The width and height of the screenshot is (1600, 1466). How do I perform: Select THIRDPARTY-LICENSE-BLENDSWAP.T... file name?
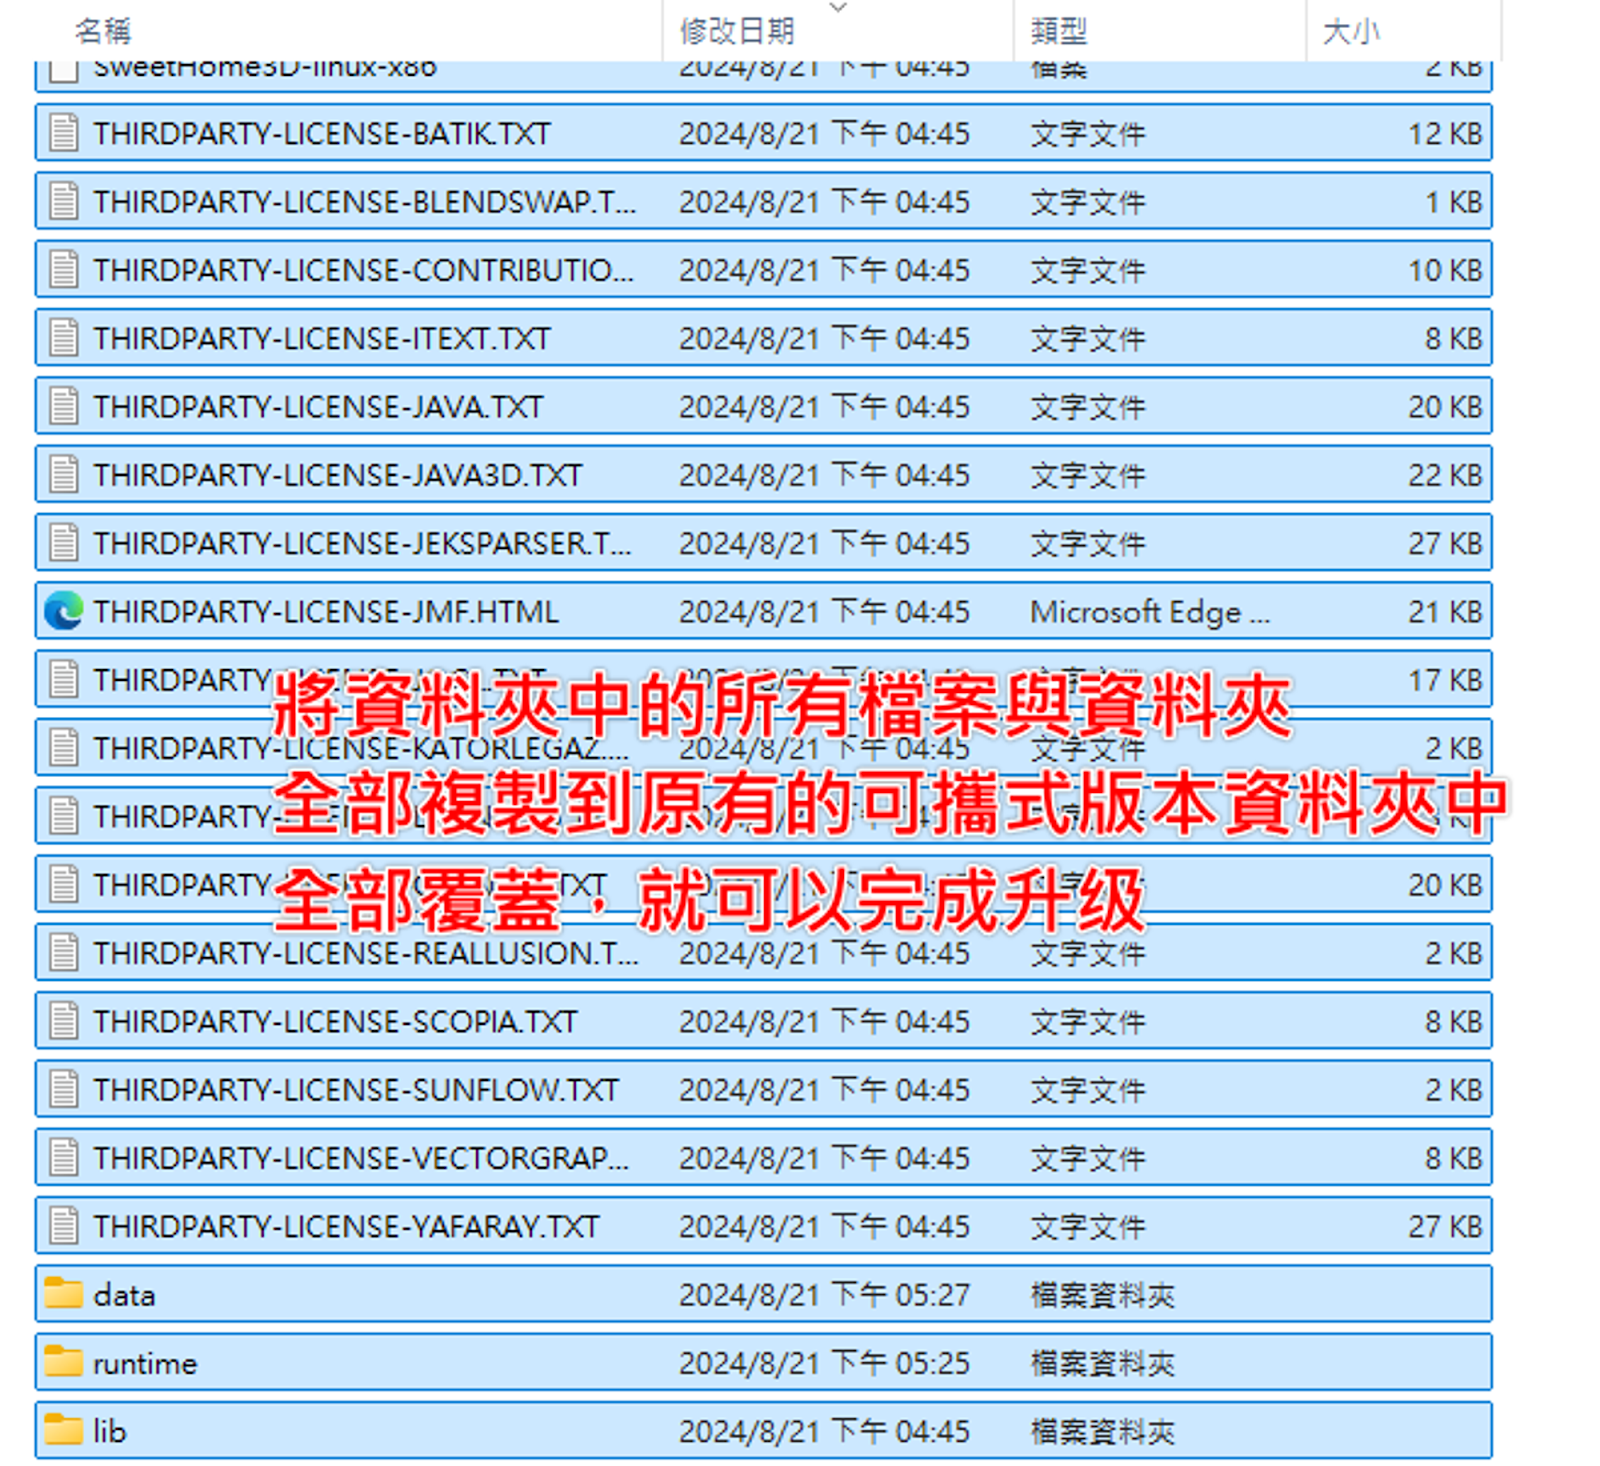(x=364, y=201)
